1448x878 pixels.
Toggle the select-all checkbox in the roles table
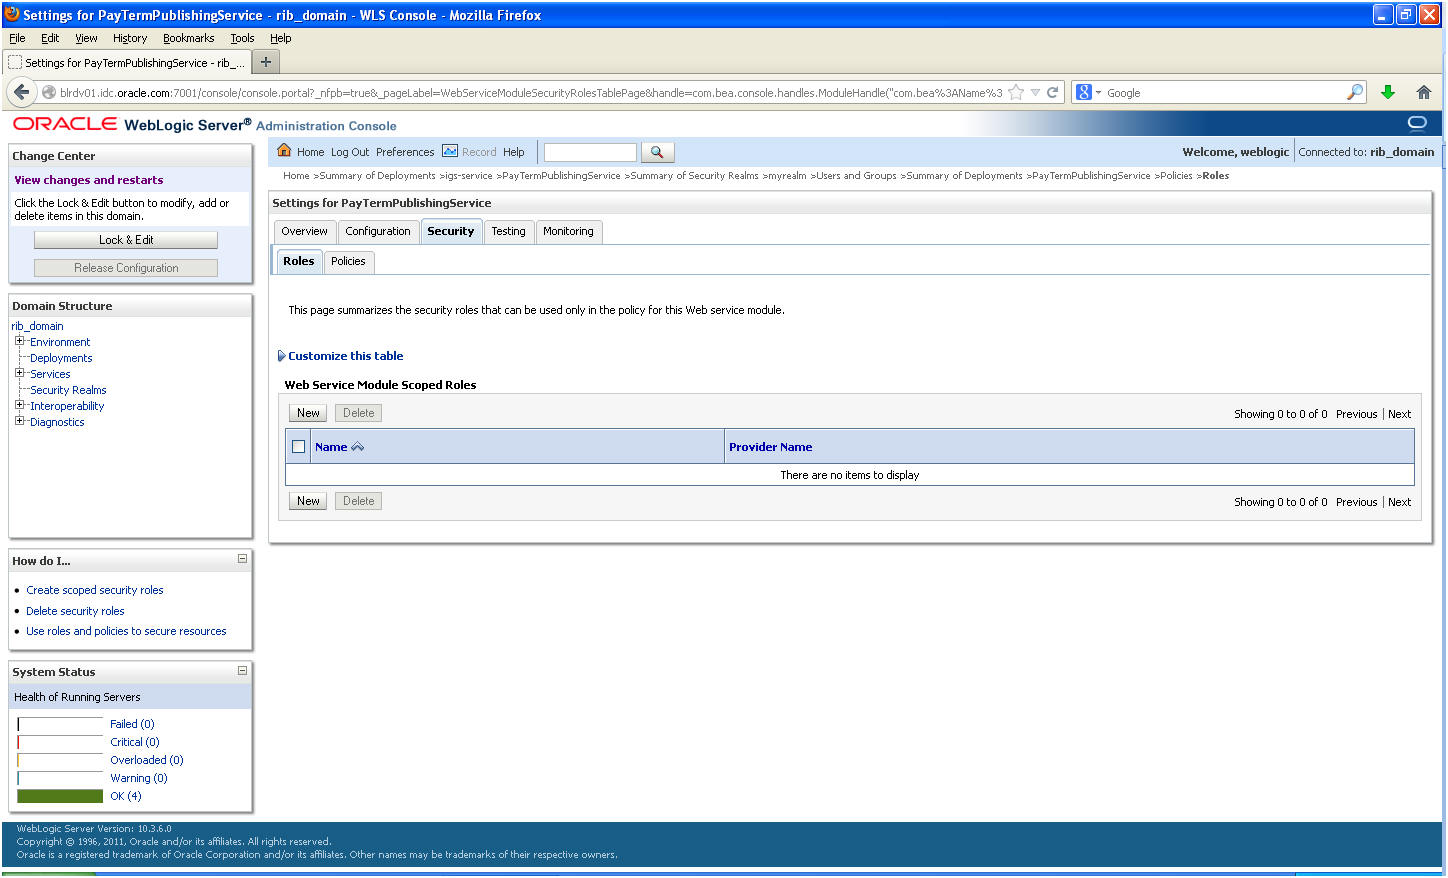pyautogui.click(x=298, y=447)
